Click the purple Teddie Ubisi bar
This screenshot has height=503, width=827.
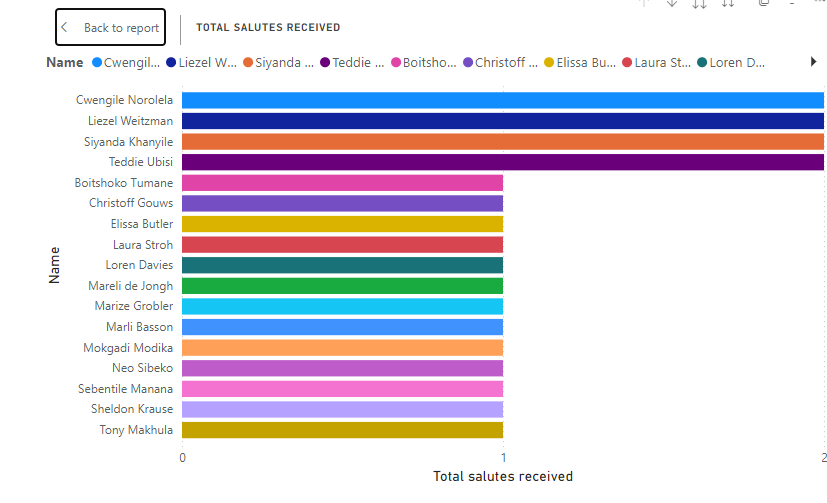[502, 162]
